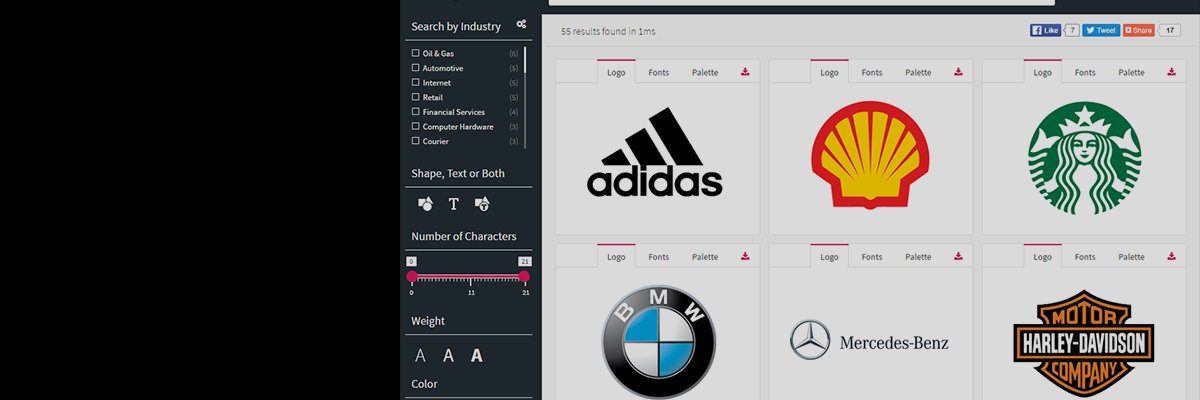Click the Mercedes-Benz logo image

click(x=869, y=341)
